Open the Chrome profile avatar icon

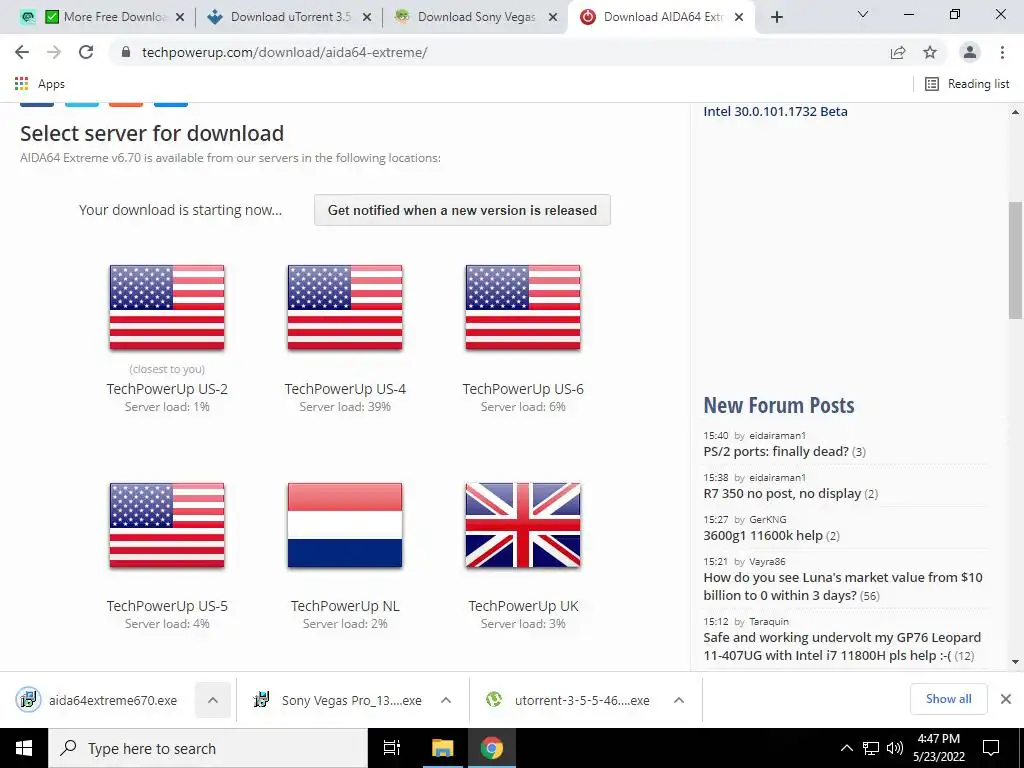pyautogui.click(x=970, y=52)
